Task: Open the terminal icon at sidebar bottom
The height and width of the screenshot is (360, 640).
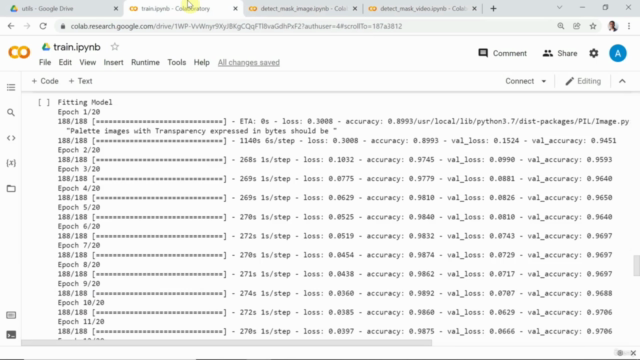Action: pos(11,335)
